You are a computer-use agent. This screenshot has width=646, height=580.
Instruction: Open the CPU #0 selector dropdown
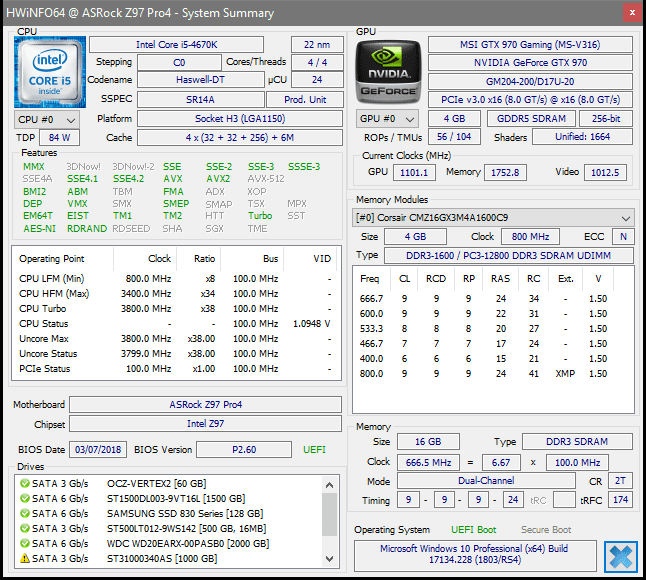[46, 119]
